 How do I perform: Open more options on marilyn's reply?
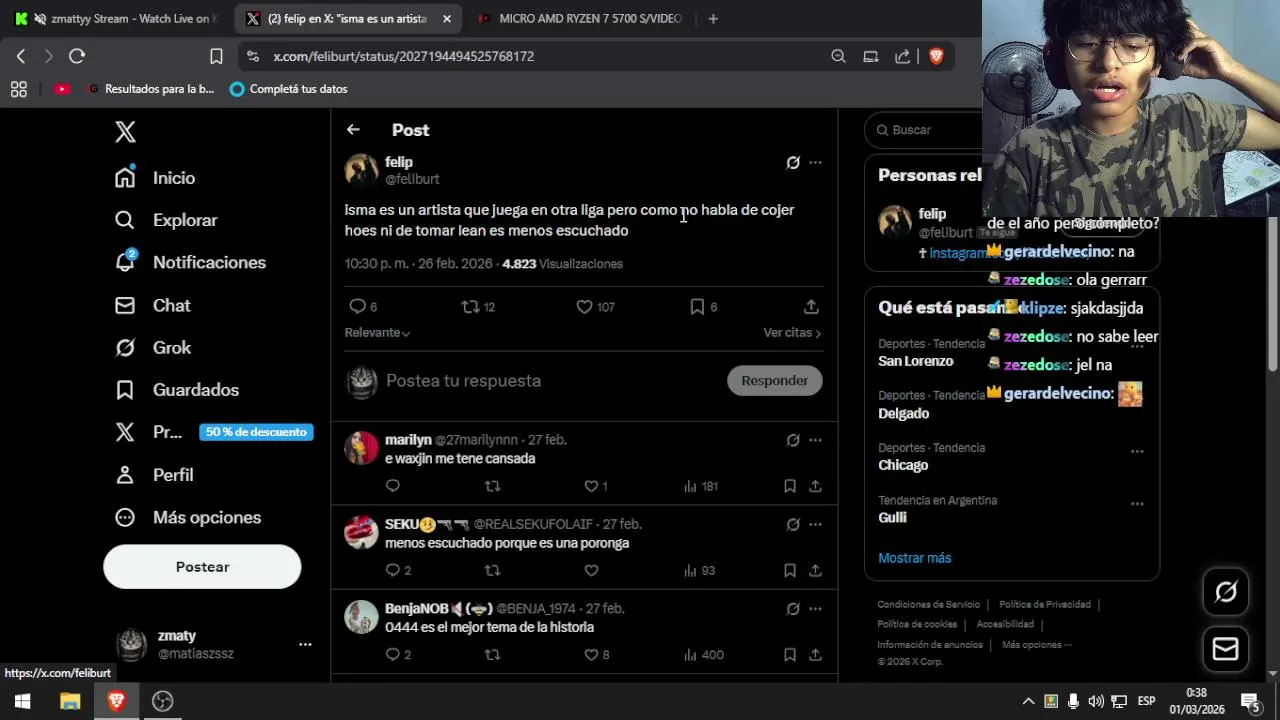point(815,440)
